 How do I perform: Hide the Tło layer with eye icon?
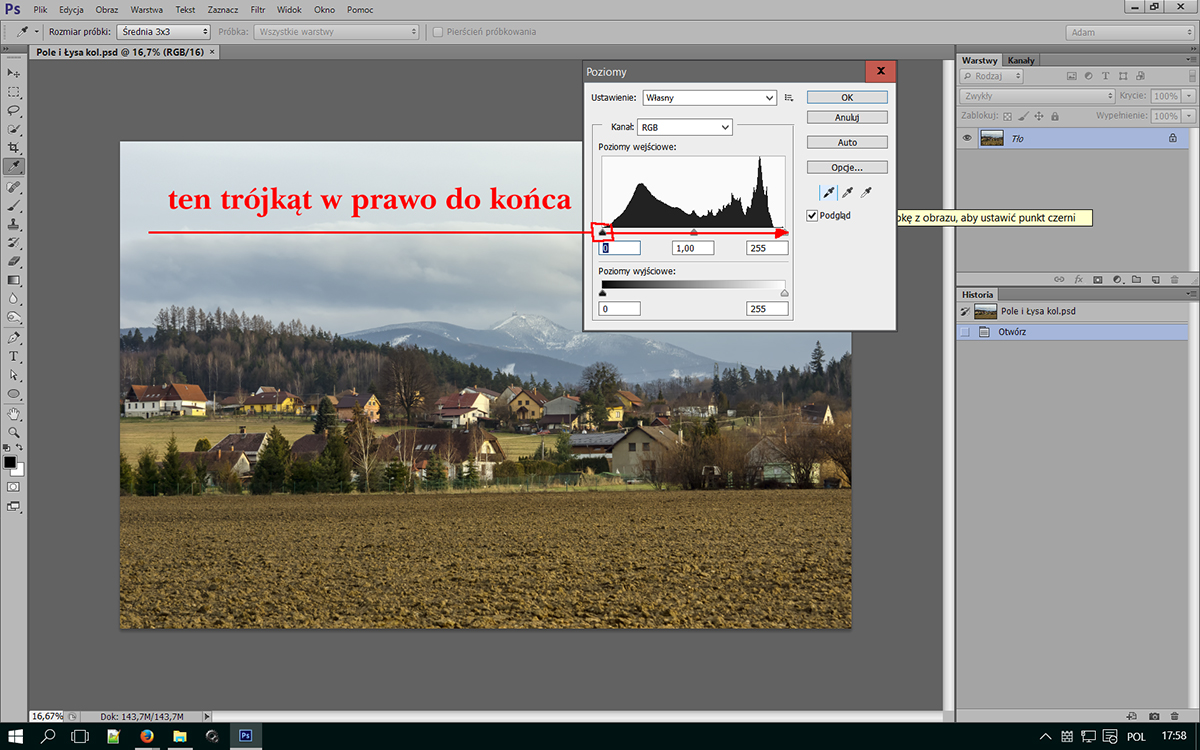pos(967,139)
